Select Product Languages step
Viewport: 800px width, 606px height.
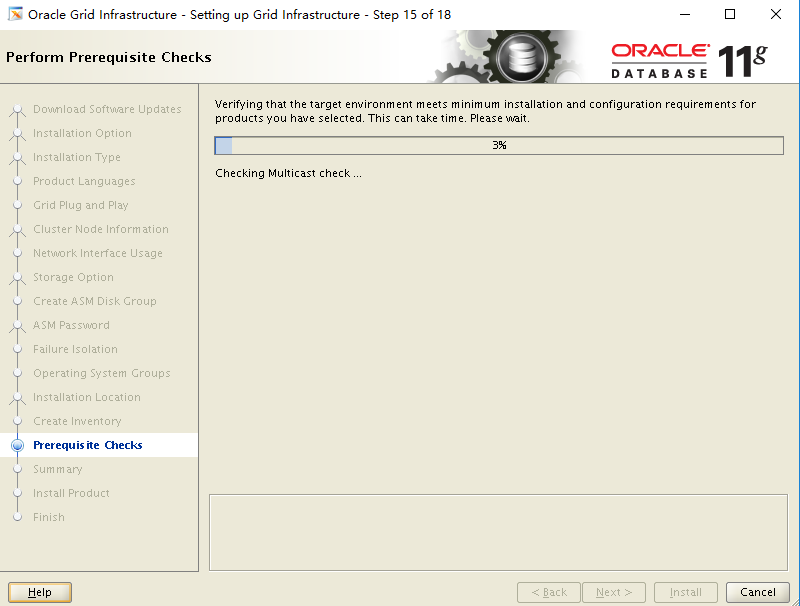pos(84,181)
